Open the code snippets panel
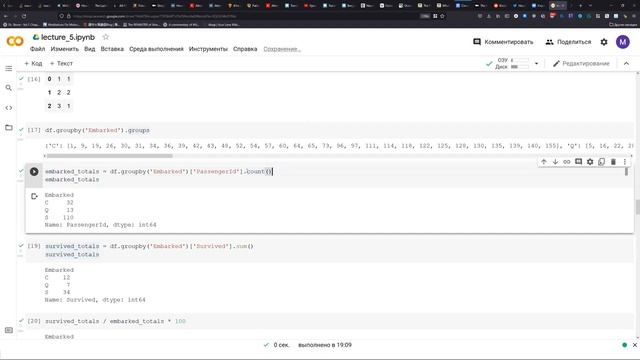The width and height of the screenshot is (640, 360). pos(9,108)
